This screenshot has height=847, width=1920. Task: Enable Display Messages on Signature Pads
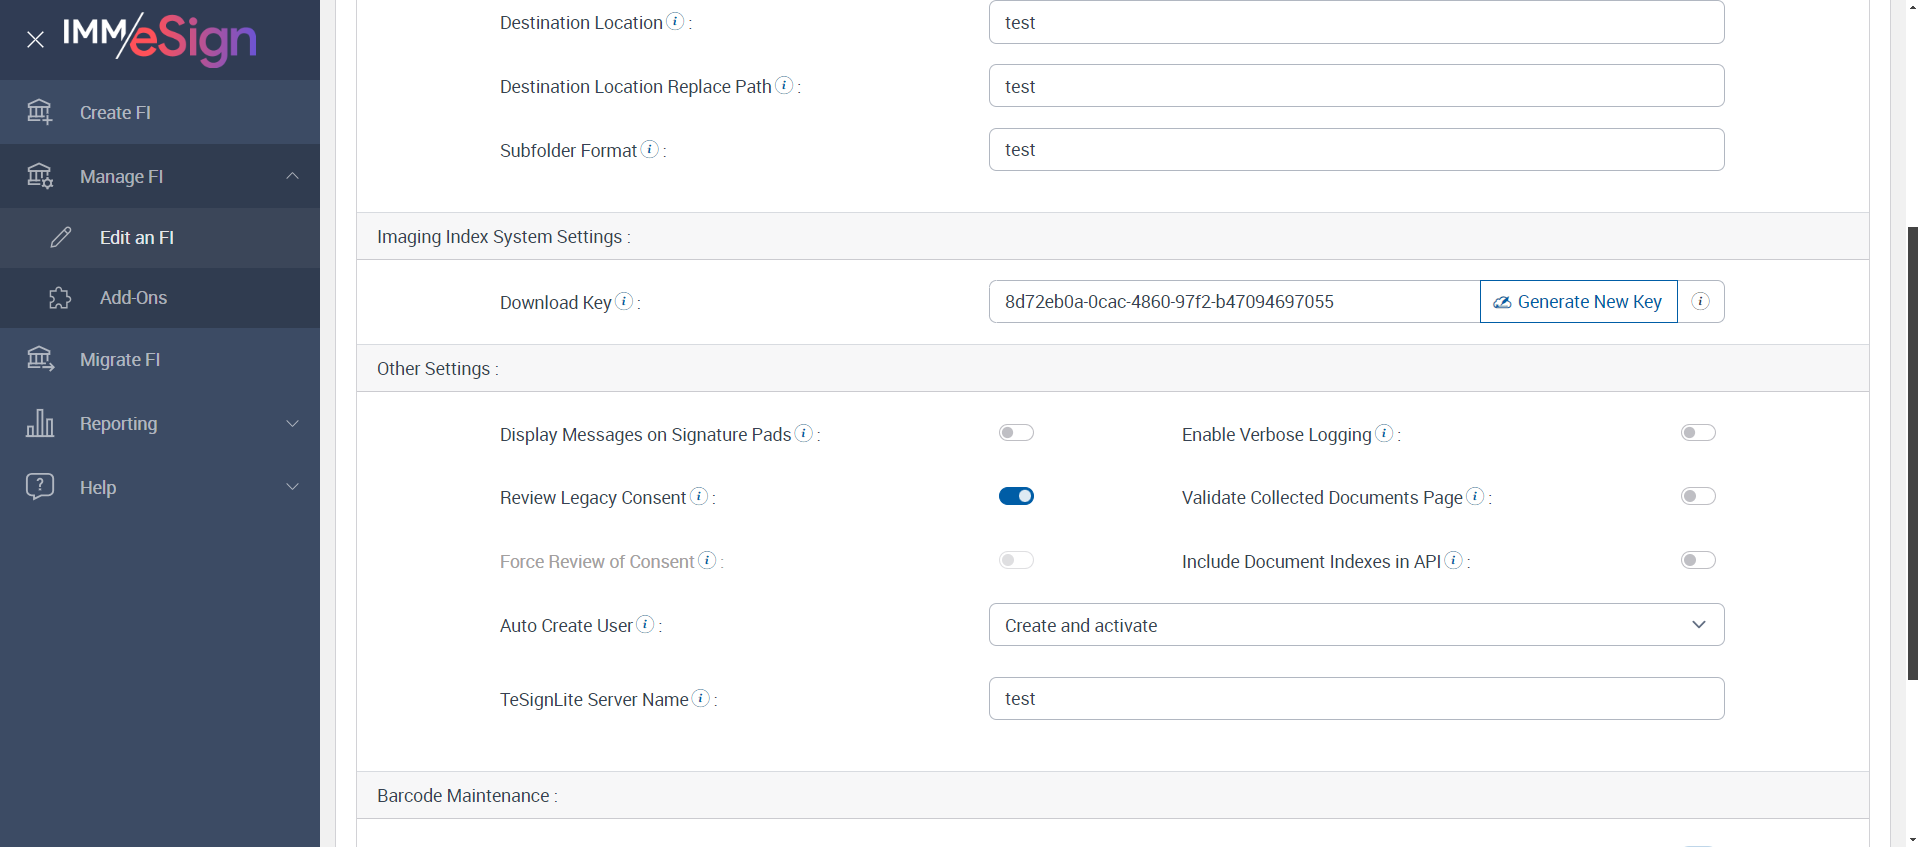point(1016,433)
